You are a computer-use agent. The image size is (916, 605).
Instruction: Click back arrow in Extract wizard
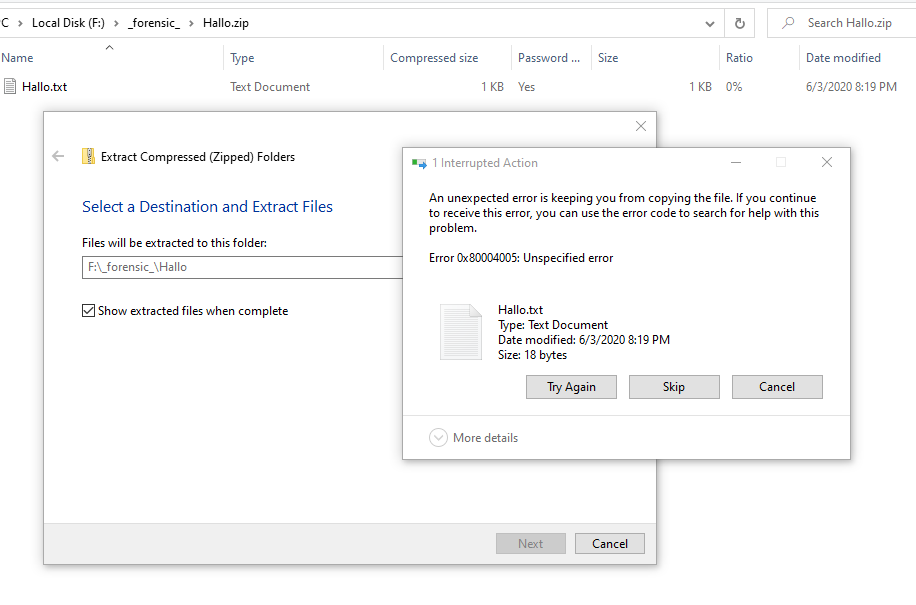click(x=58, y=156)
